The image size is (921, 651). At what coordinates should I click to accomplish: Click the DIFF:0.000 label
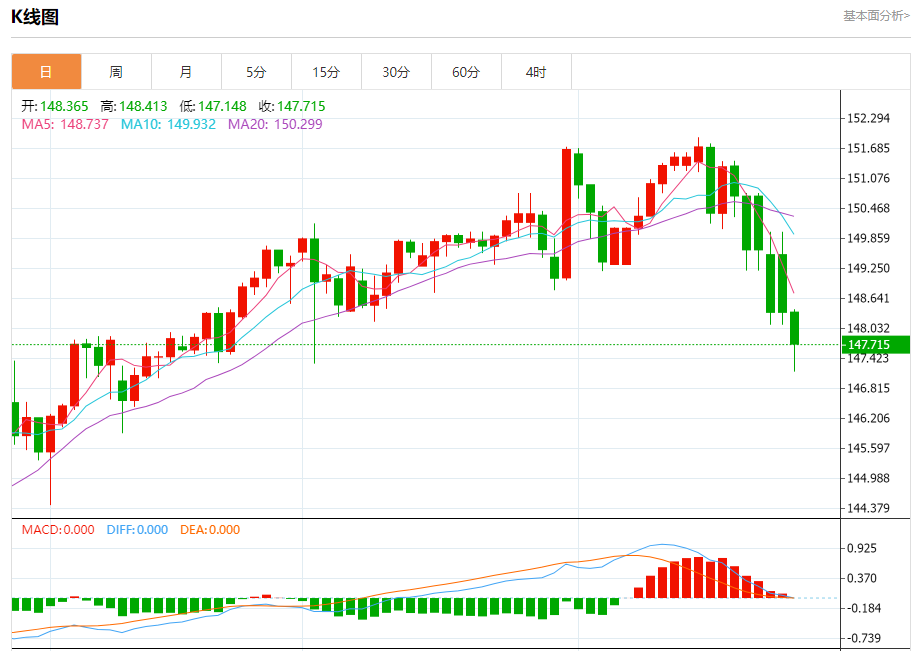coord(137,529)
